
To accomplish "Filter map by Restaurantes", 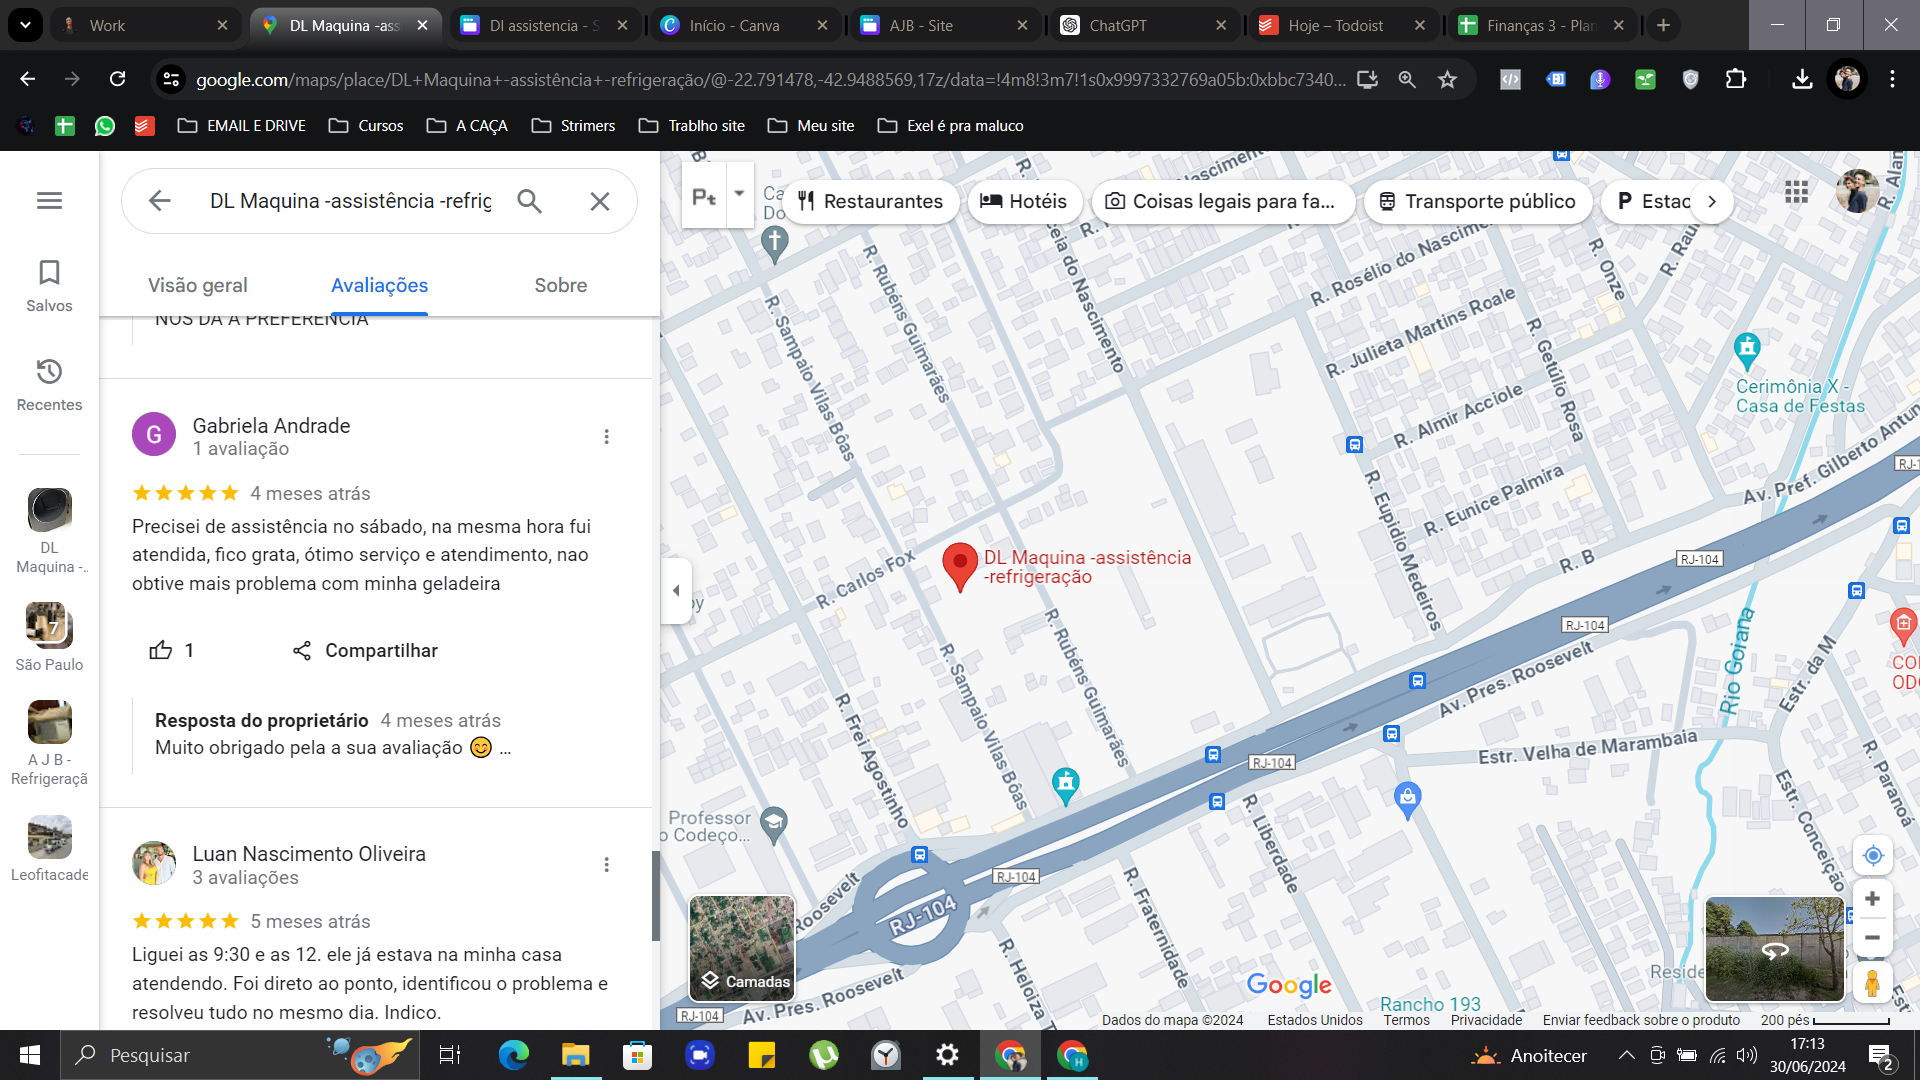I will point(870,201).
